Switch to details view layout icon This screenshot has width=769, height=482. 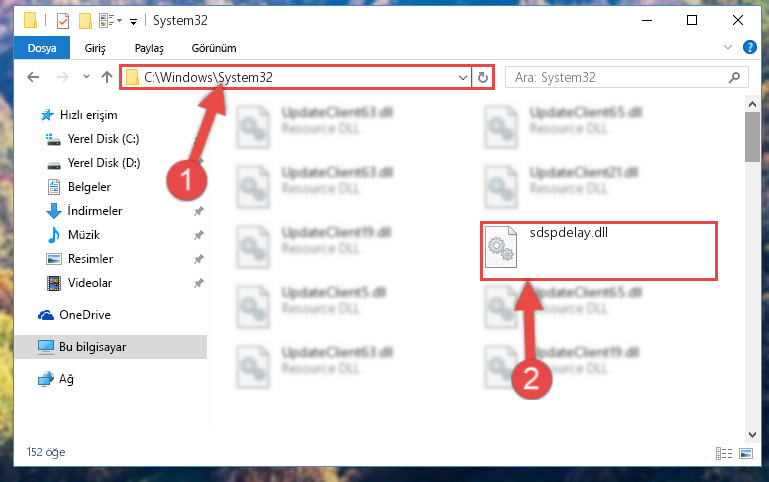(723, 453)
